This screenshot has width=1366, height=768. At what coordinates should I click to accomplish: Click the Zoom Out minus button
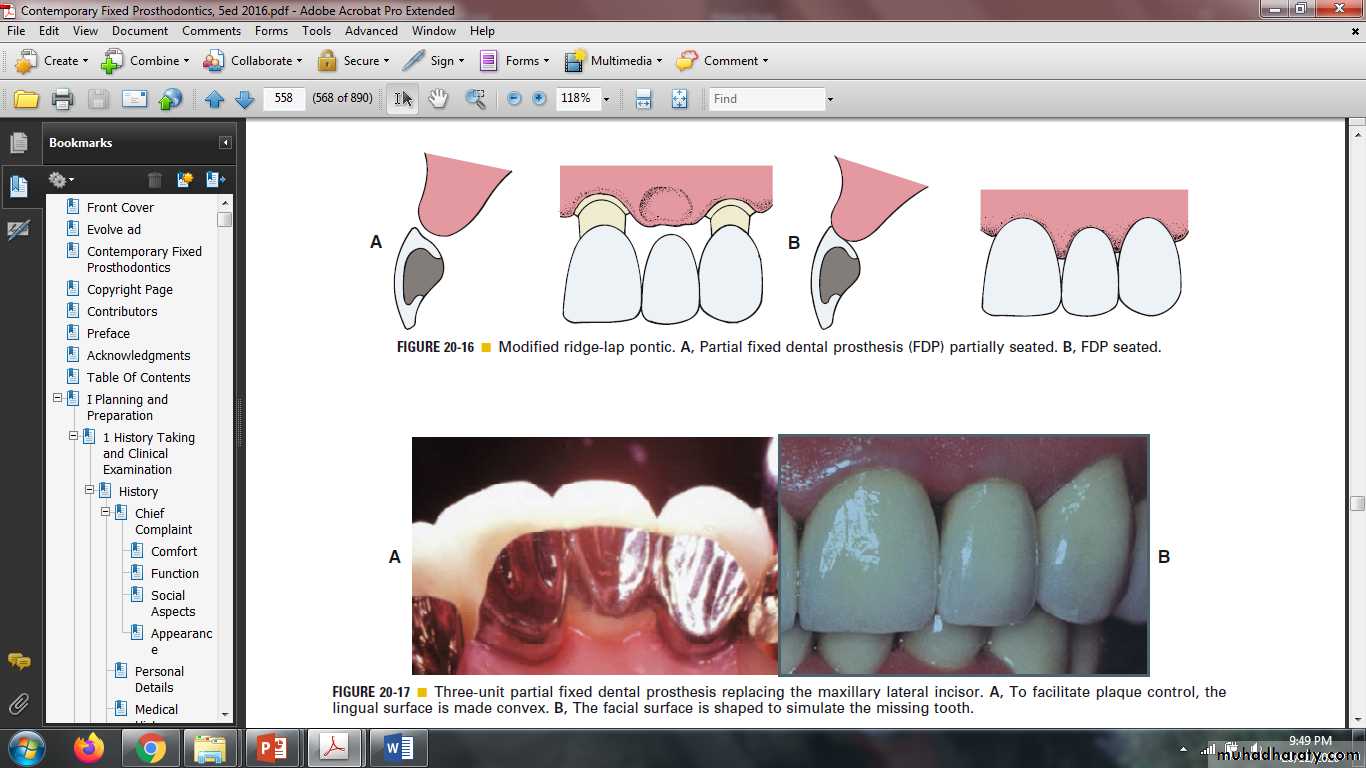(x=514, y=99)
